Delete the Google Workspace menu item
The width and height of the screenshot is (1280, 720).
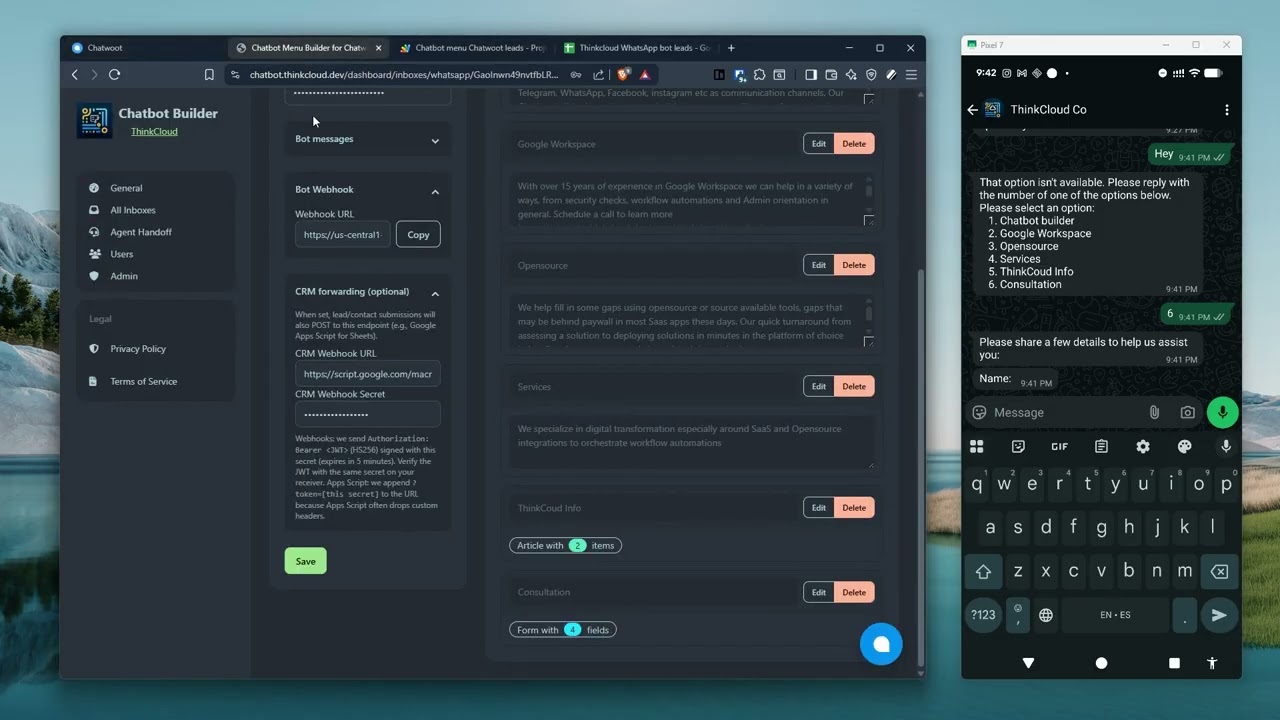(854, 144)
